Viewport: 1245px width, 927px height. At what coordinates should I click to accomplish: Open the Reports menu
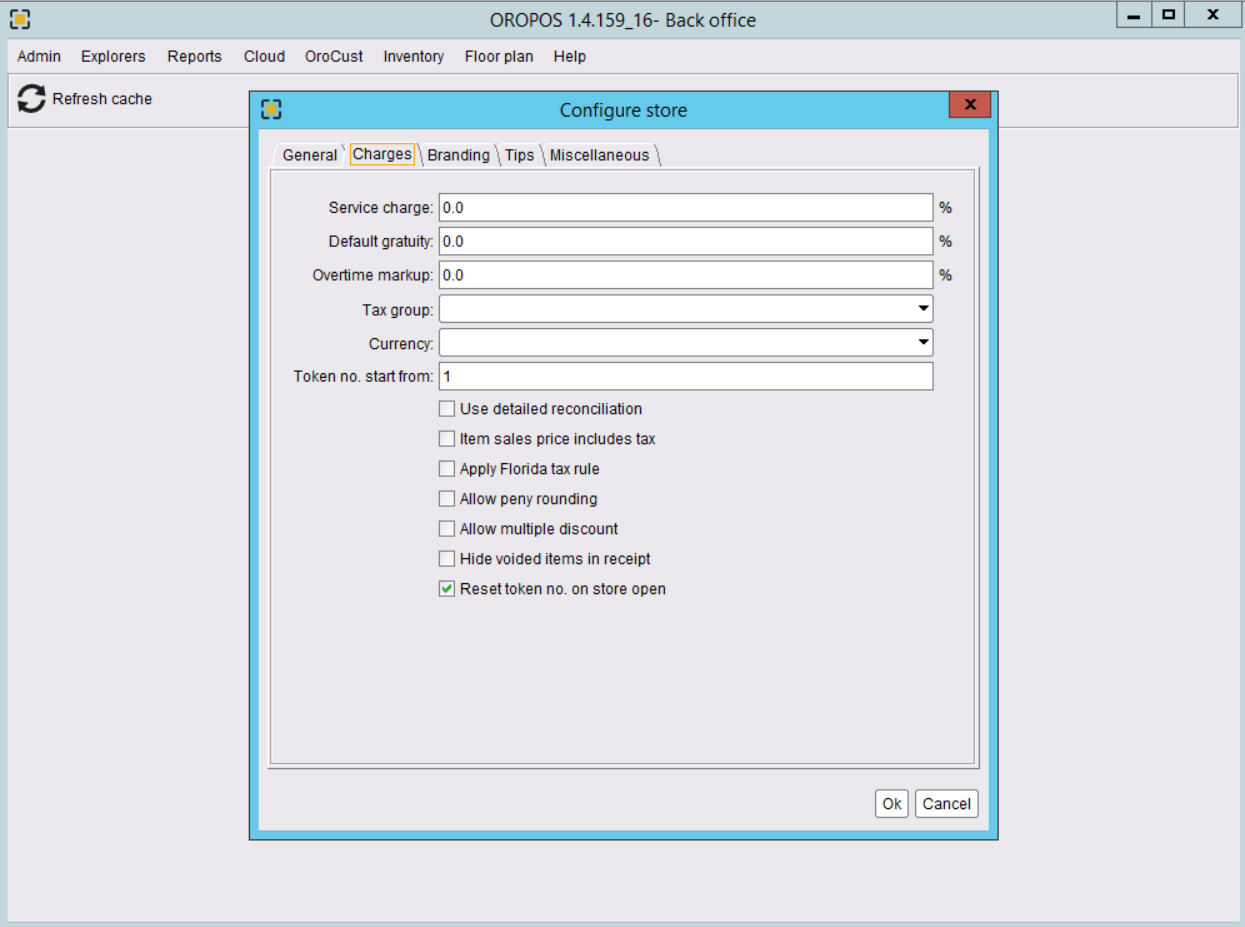[x=195, y=57]
